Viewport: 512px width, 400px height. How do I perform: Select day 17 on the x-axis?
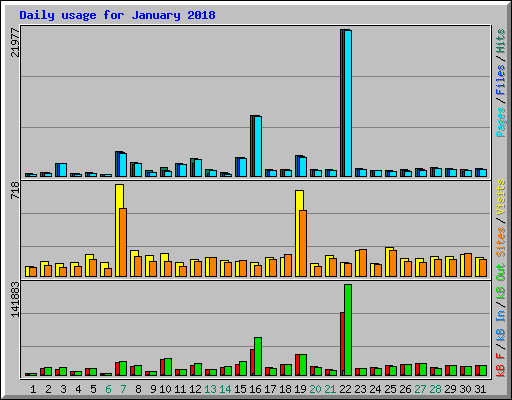pyautogui.click(x=270, y=389)
